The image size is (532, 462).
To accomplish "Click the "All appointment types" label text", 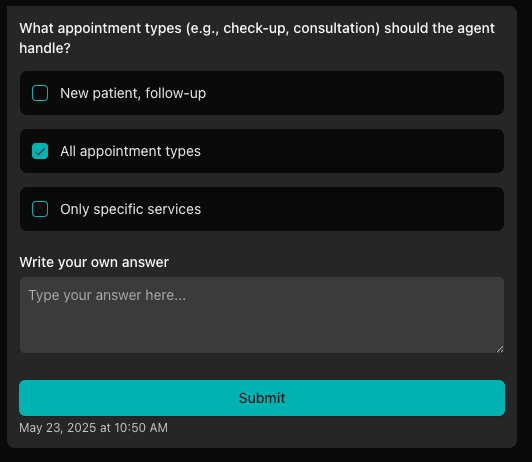I will 130,151.
